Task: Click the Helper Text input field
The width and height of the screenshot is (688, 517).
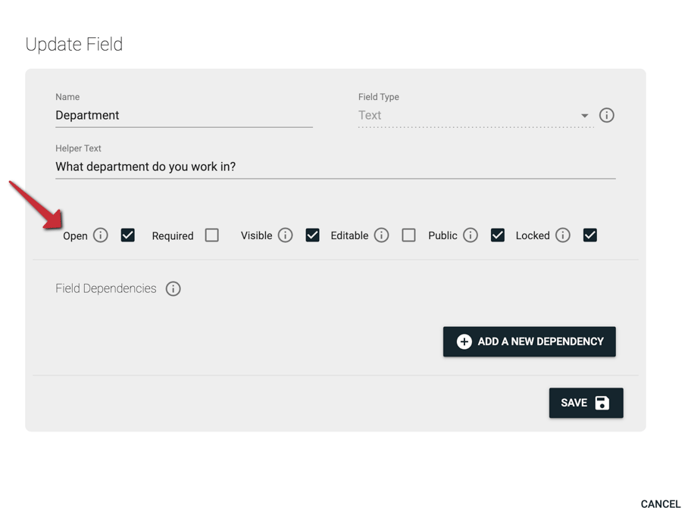Action: tap(335, 167)
